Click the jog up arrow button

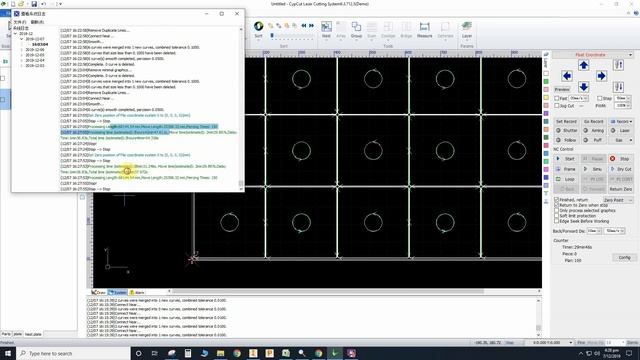coord(584,65)
